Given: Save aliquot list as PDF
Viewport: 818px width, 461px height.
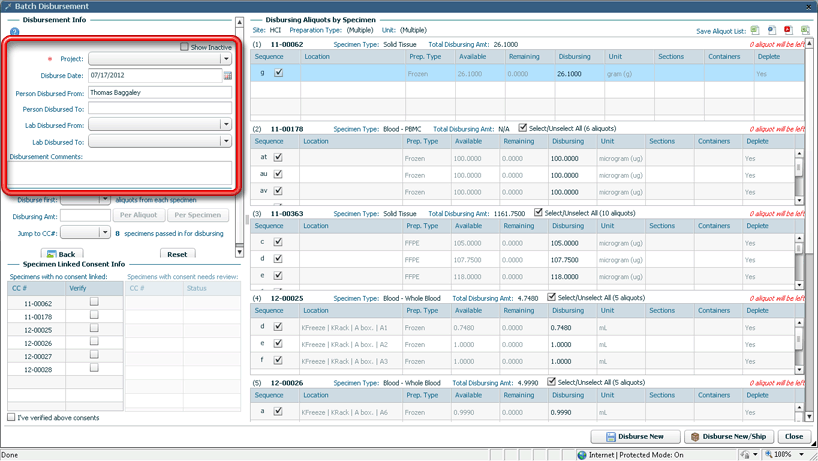Looking at the screenshot, I should coord(788,30).
